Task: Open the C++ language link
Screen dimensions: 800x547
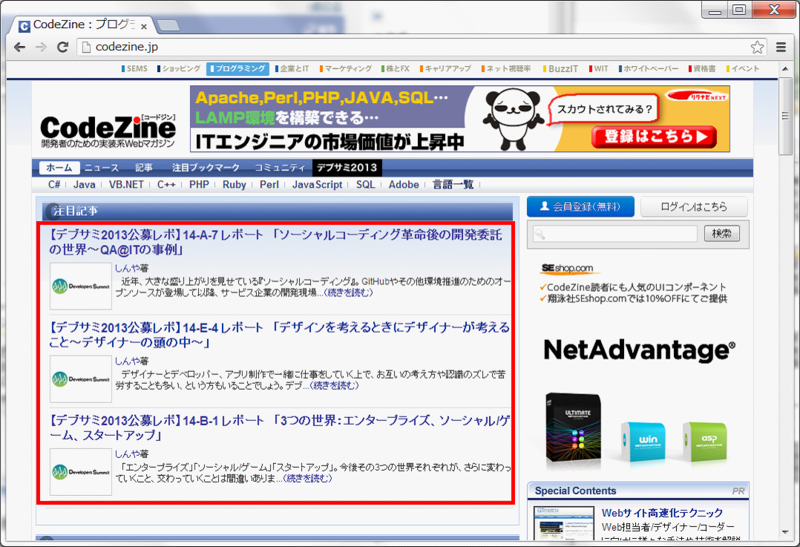Action: [166, 185]
